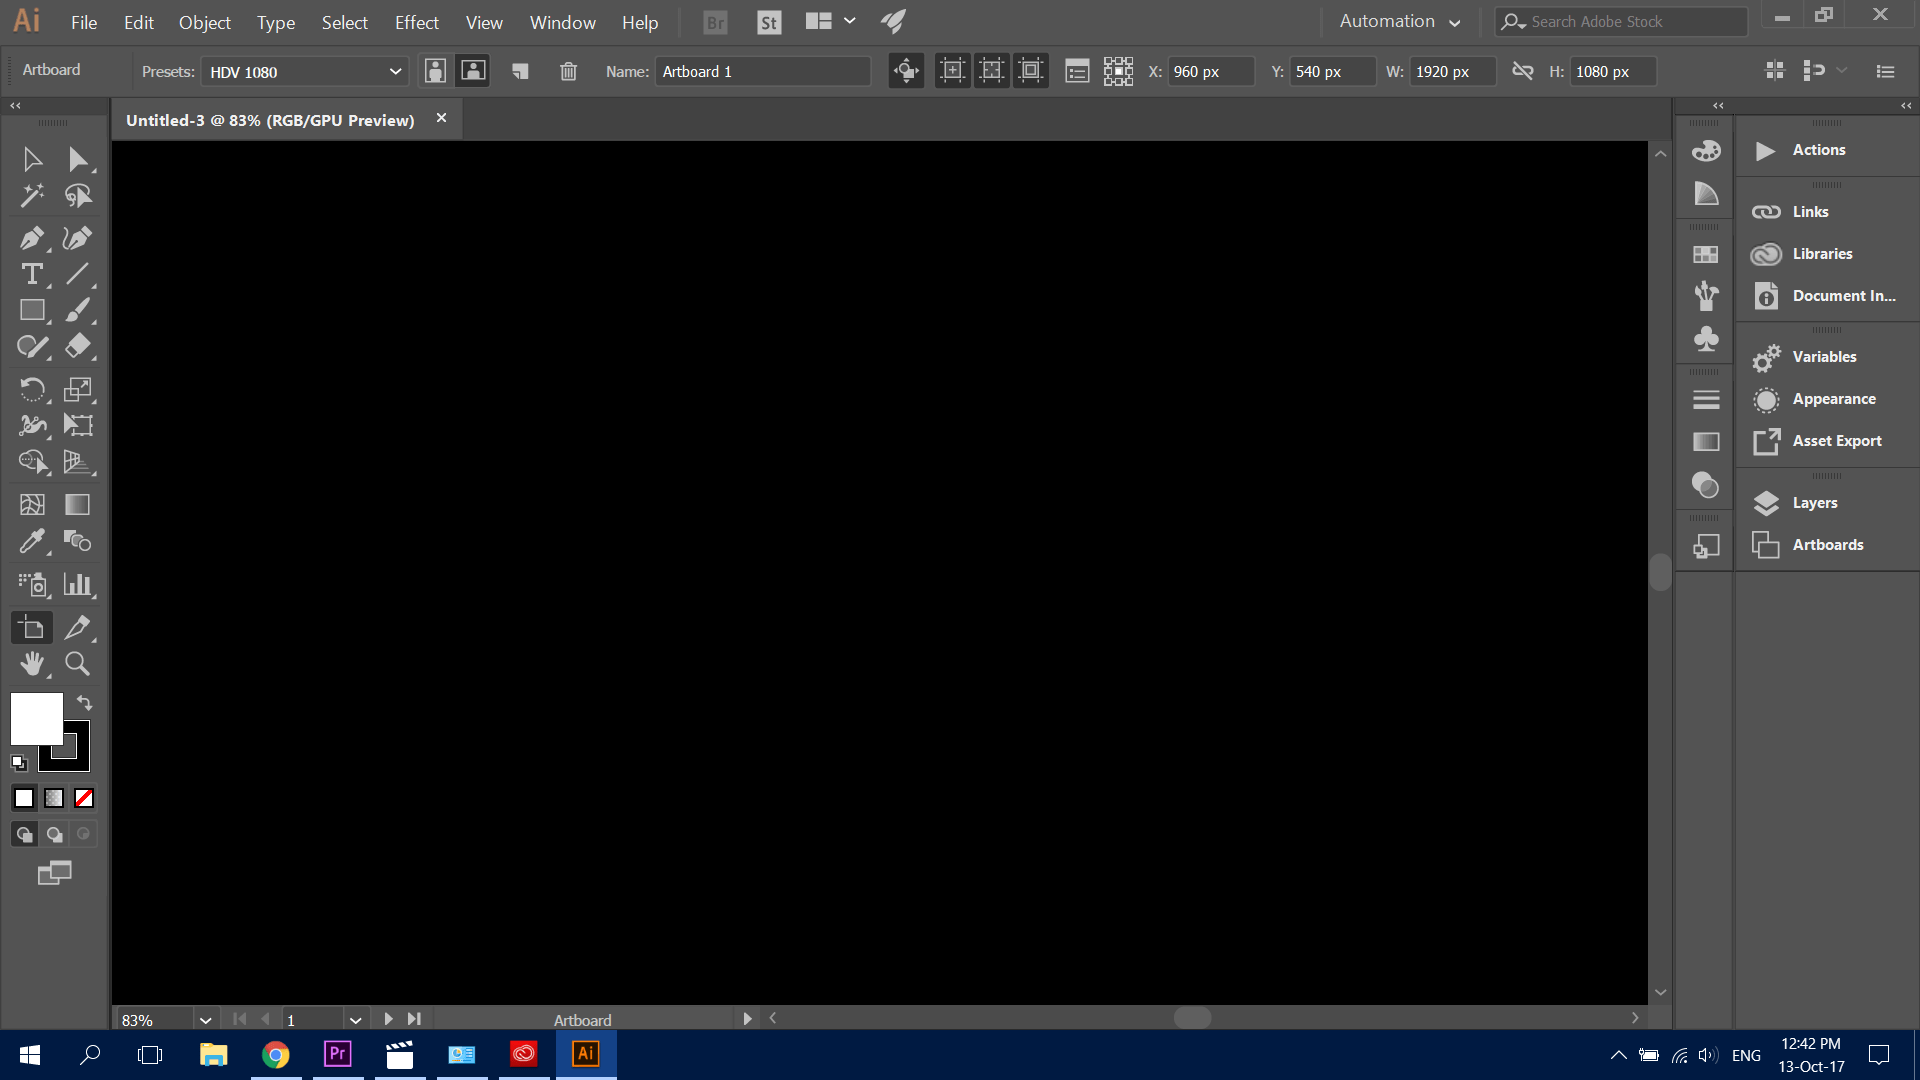Viewport: 1920px width, 1080px height.
Task: Open the Automation workspace switcher
Action: tap(1399, 21)
